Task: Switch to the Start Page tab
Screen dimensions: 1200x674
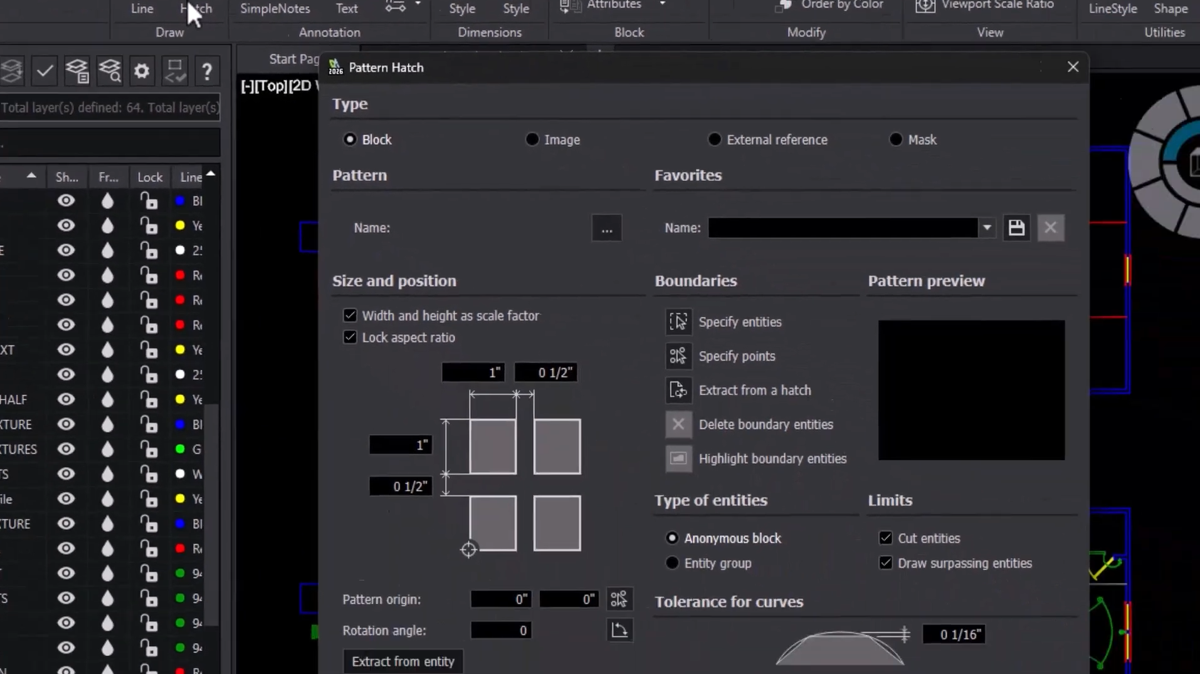Action: tap(293, 59)
